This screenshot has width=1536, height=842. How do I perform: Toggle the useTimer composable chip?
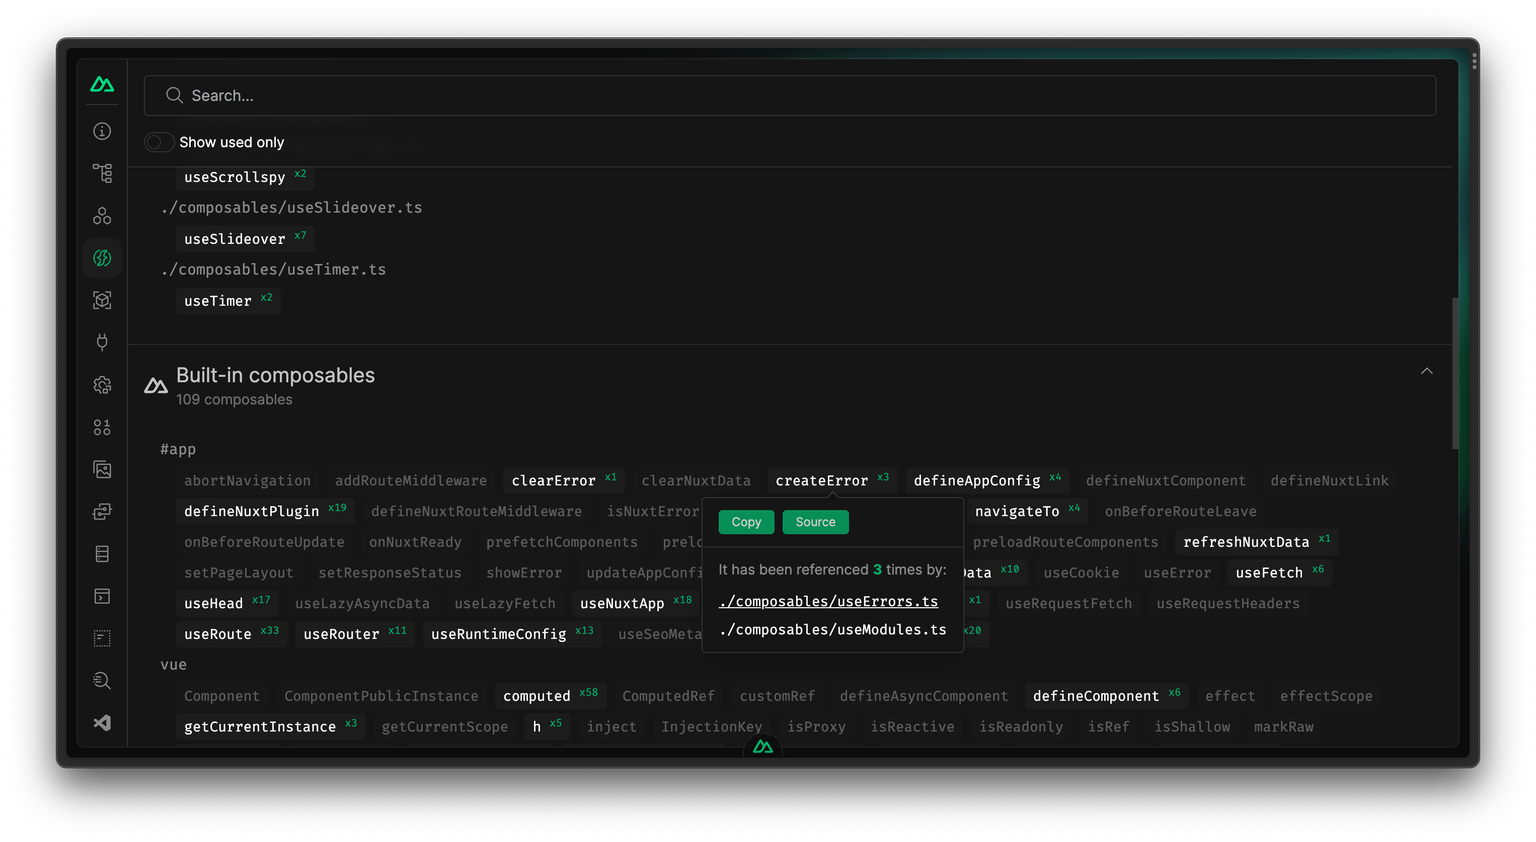tap(228, 300)
